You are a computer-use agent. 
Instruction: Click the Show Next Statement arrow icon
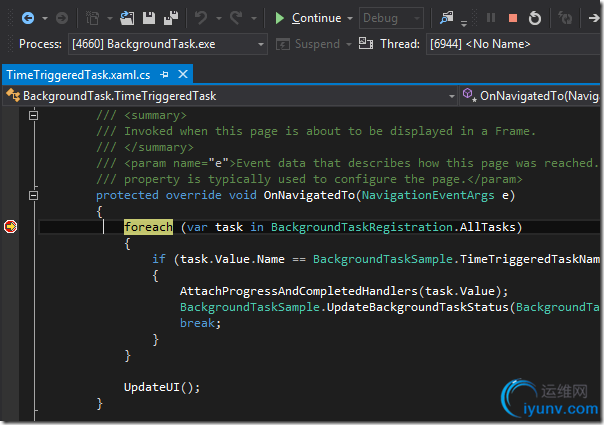point(594,18)
